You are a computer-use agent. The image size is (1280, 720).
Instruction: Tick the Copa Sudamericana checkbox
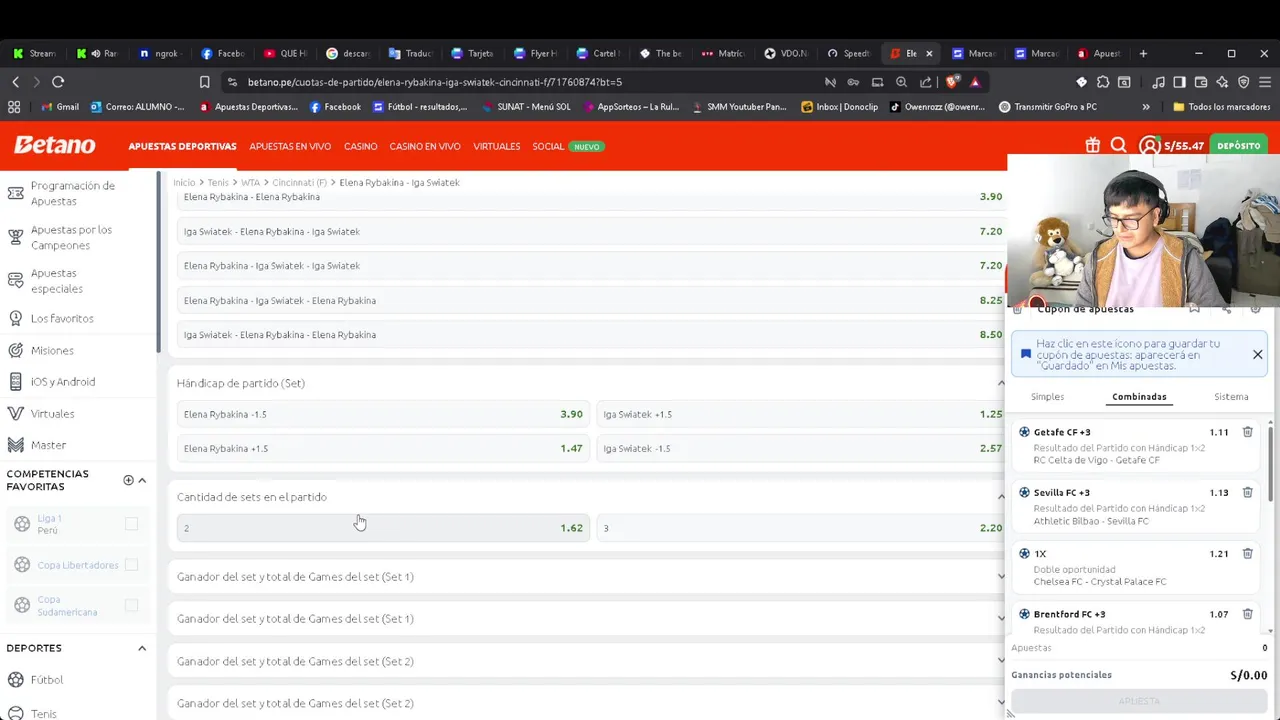point(131,606)
